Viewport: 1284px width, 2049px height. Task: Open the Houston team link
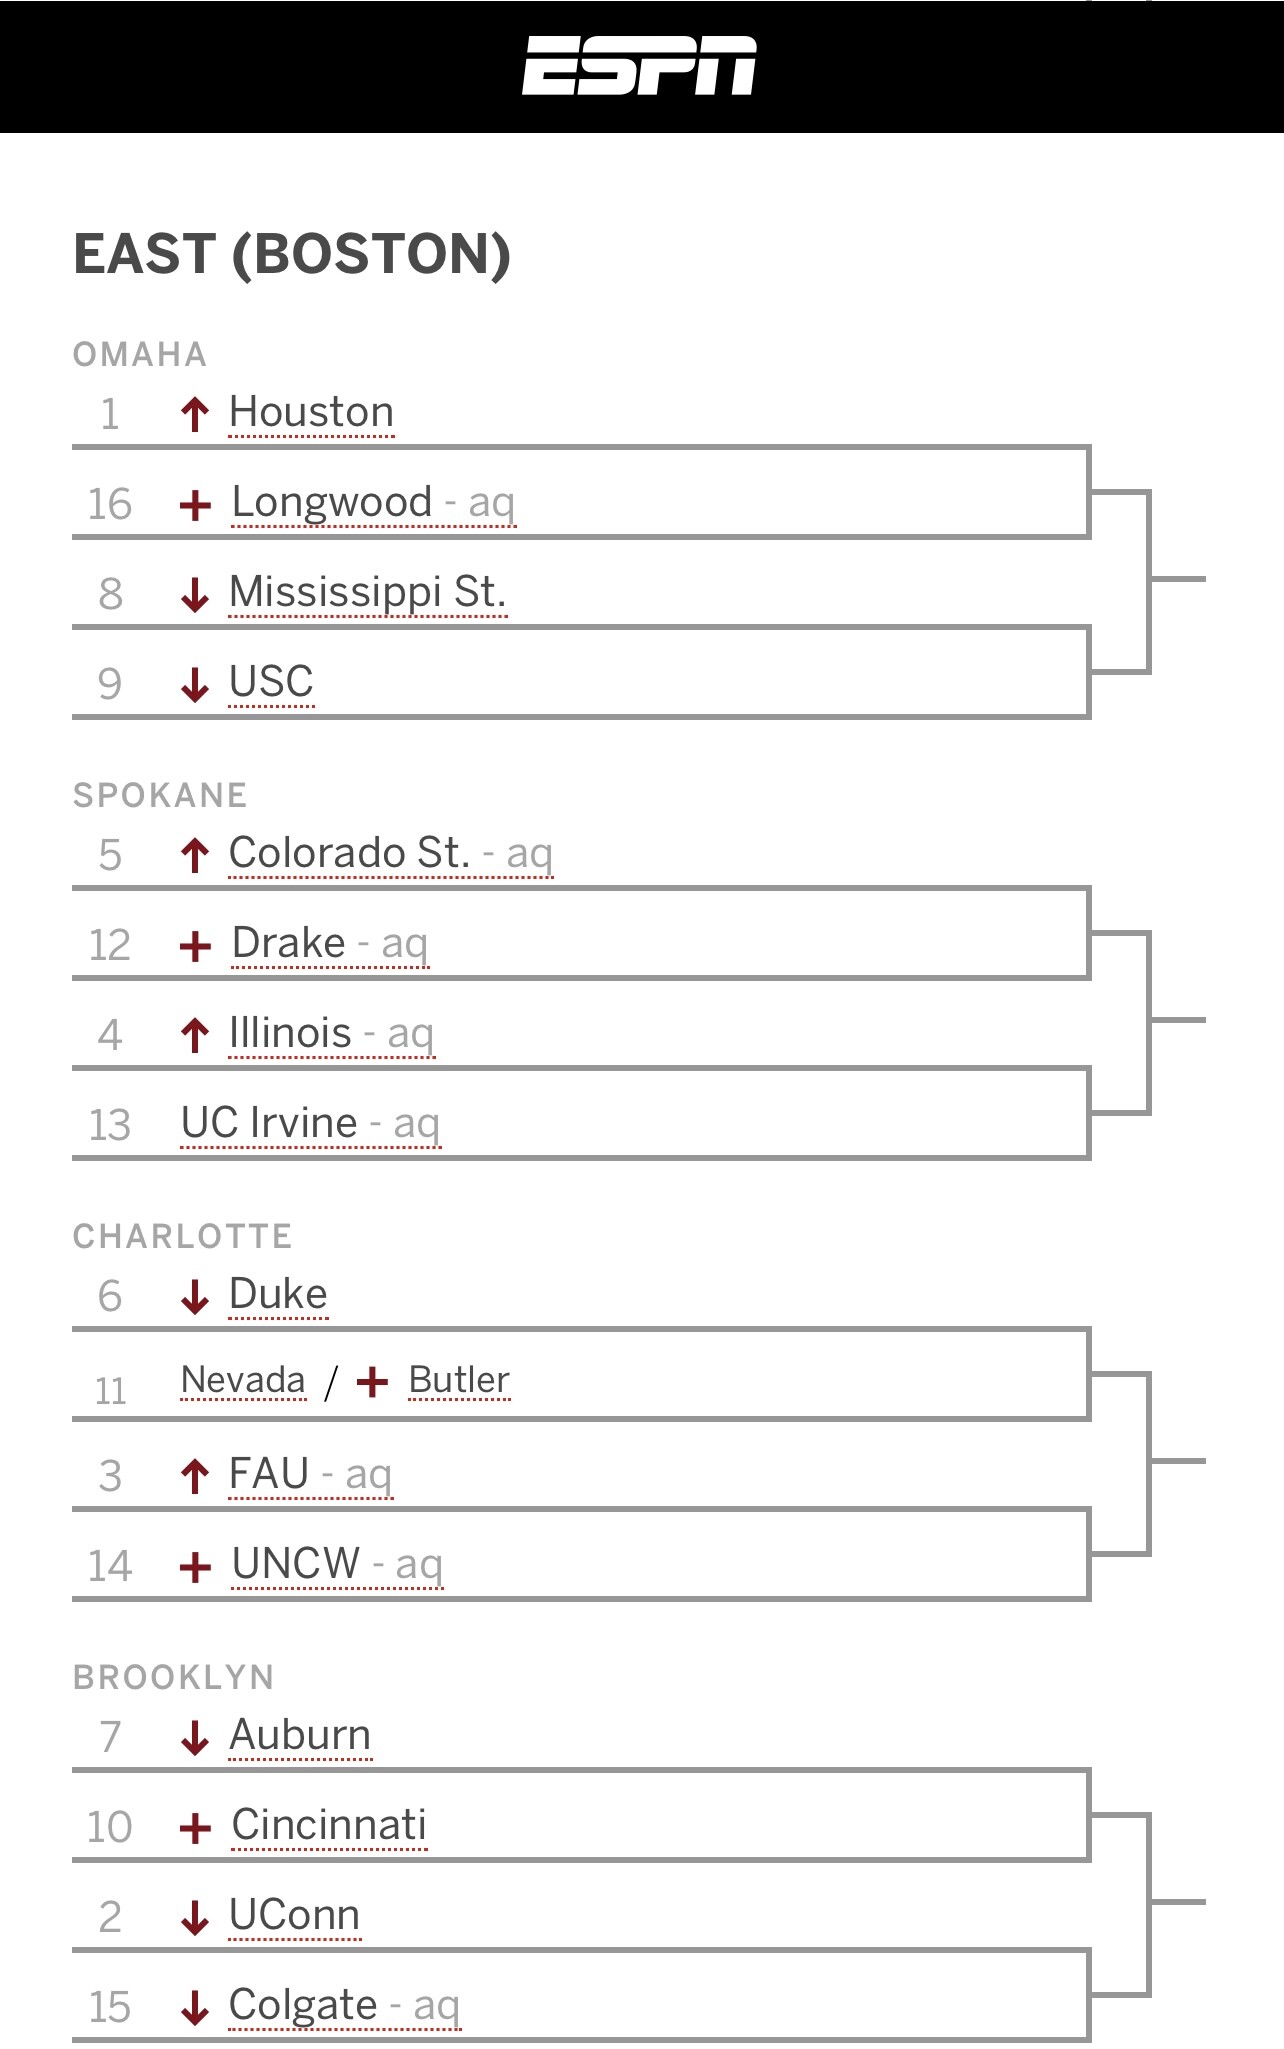click(x=312, y=413)
